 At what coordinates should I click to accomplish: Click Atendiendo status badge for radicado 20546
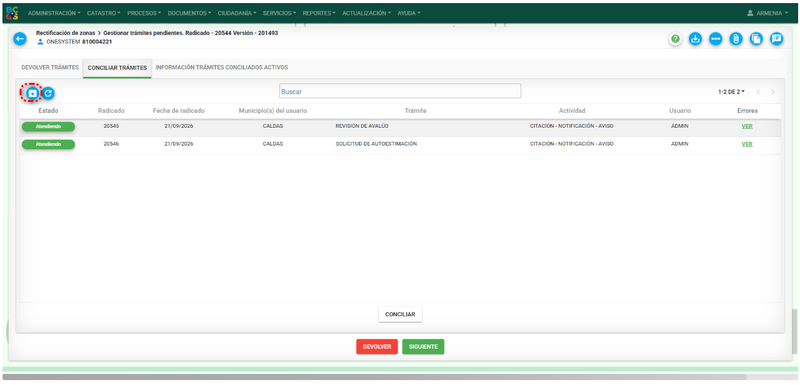(x=48, y=144)
